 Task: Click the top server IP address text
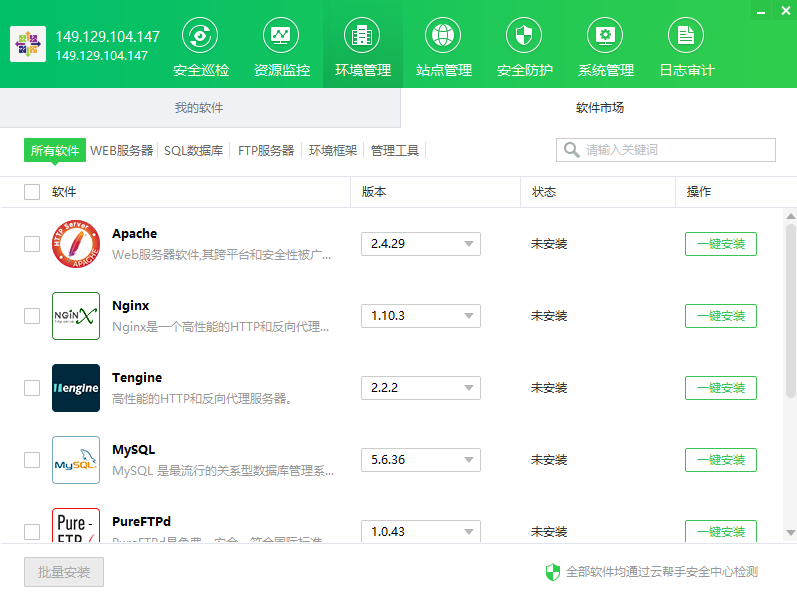pyautogui.click(x=108, y=37)
